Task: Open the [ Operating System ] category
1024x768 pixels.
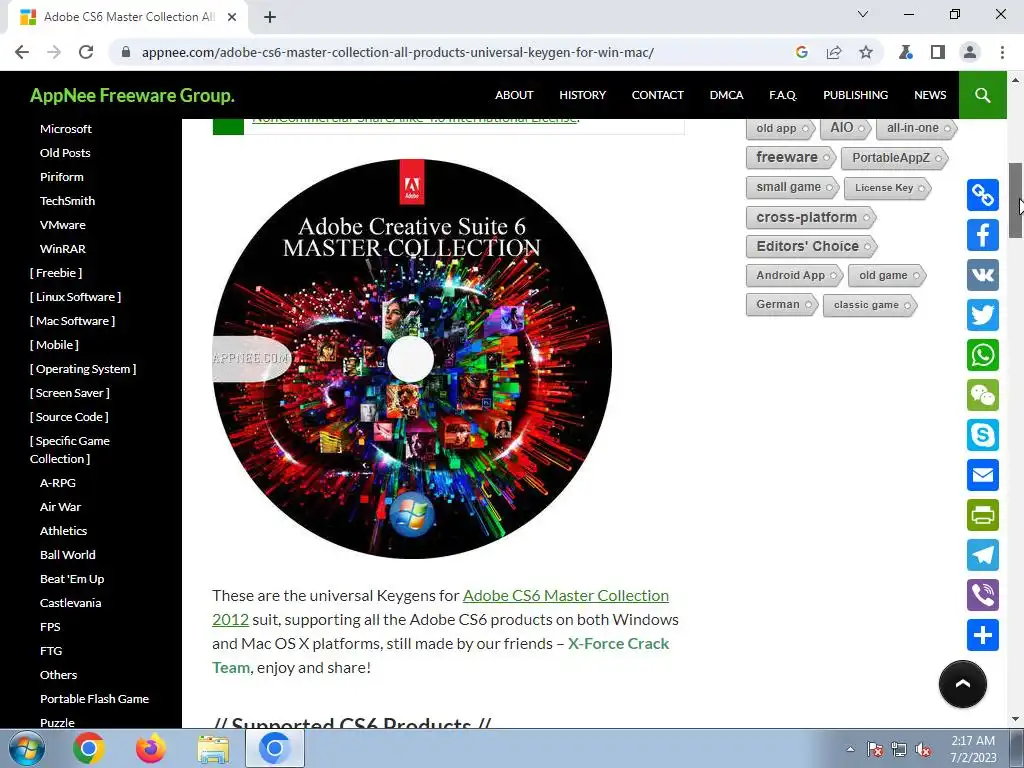Action: click(83, 369)
